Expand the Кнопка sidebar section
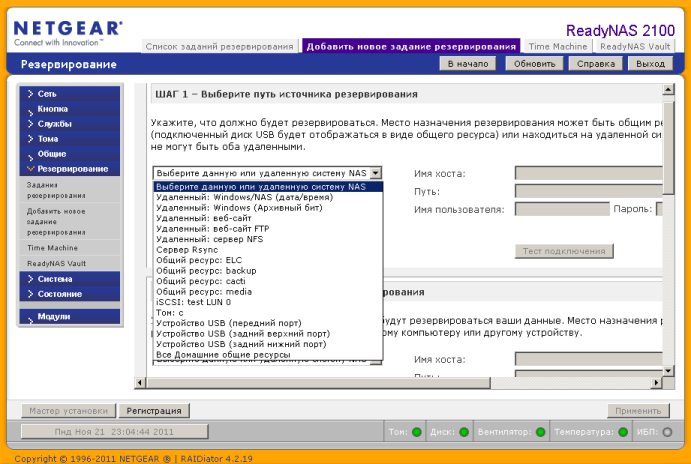This screenshot has width=691, height=464. point(70,109)
